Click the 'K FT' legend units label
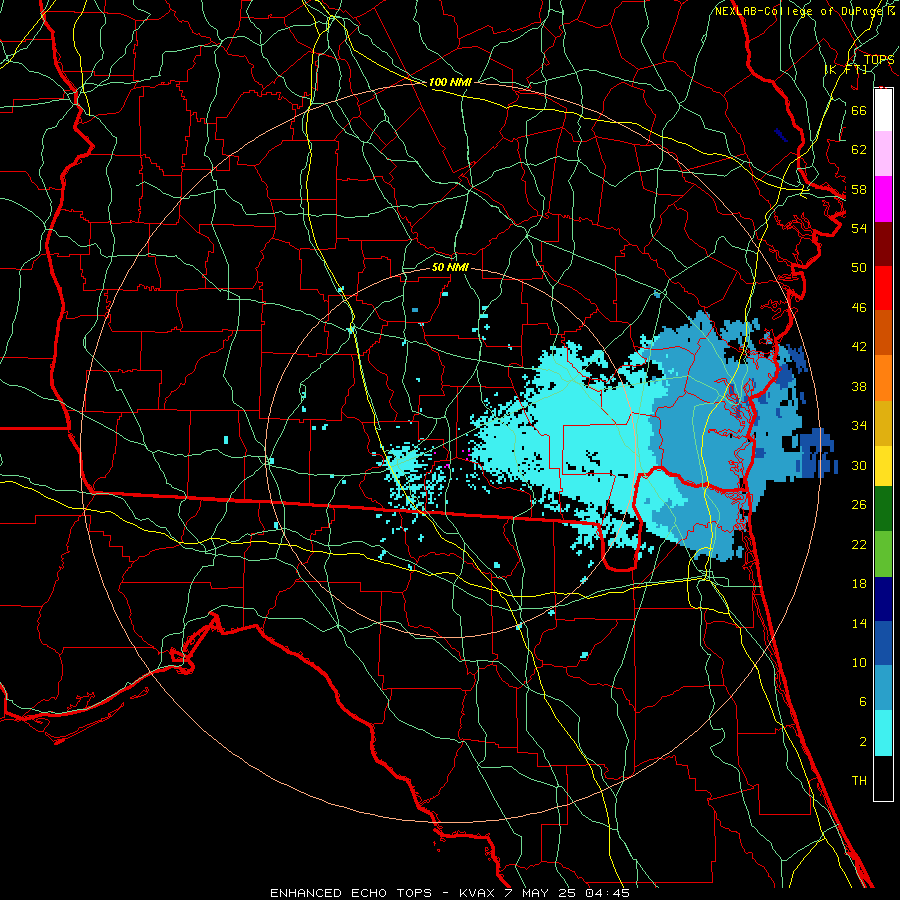This screenshot has width=900, height=900. (846, 69)
